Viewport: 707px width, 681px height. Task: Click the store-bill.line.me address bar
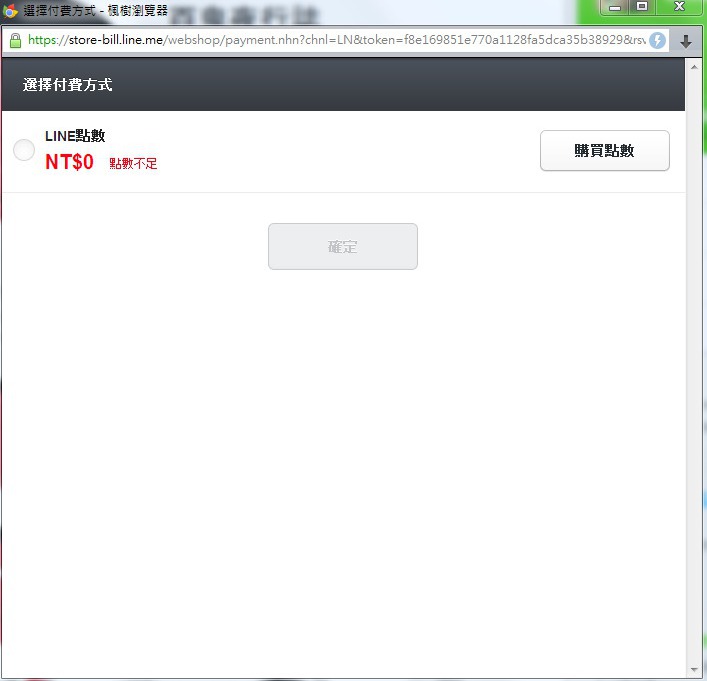coord(336,40)
